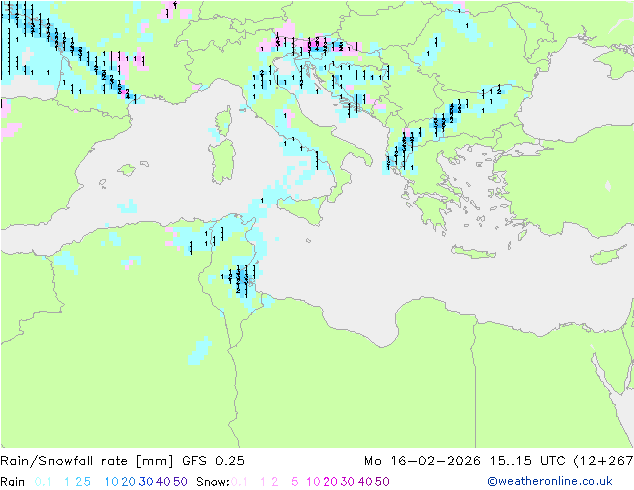634x490 pixels.
Task: Click the island of Sardinia on the map
Action: click(x=222, y=161)
